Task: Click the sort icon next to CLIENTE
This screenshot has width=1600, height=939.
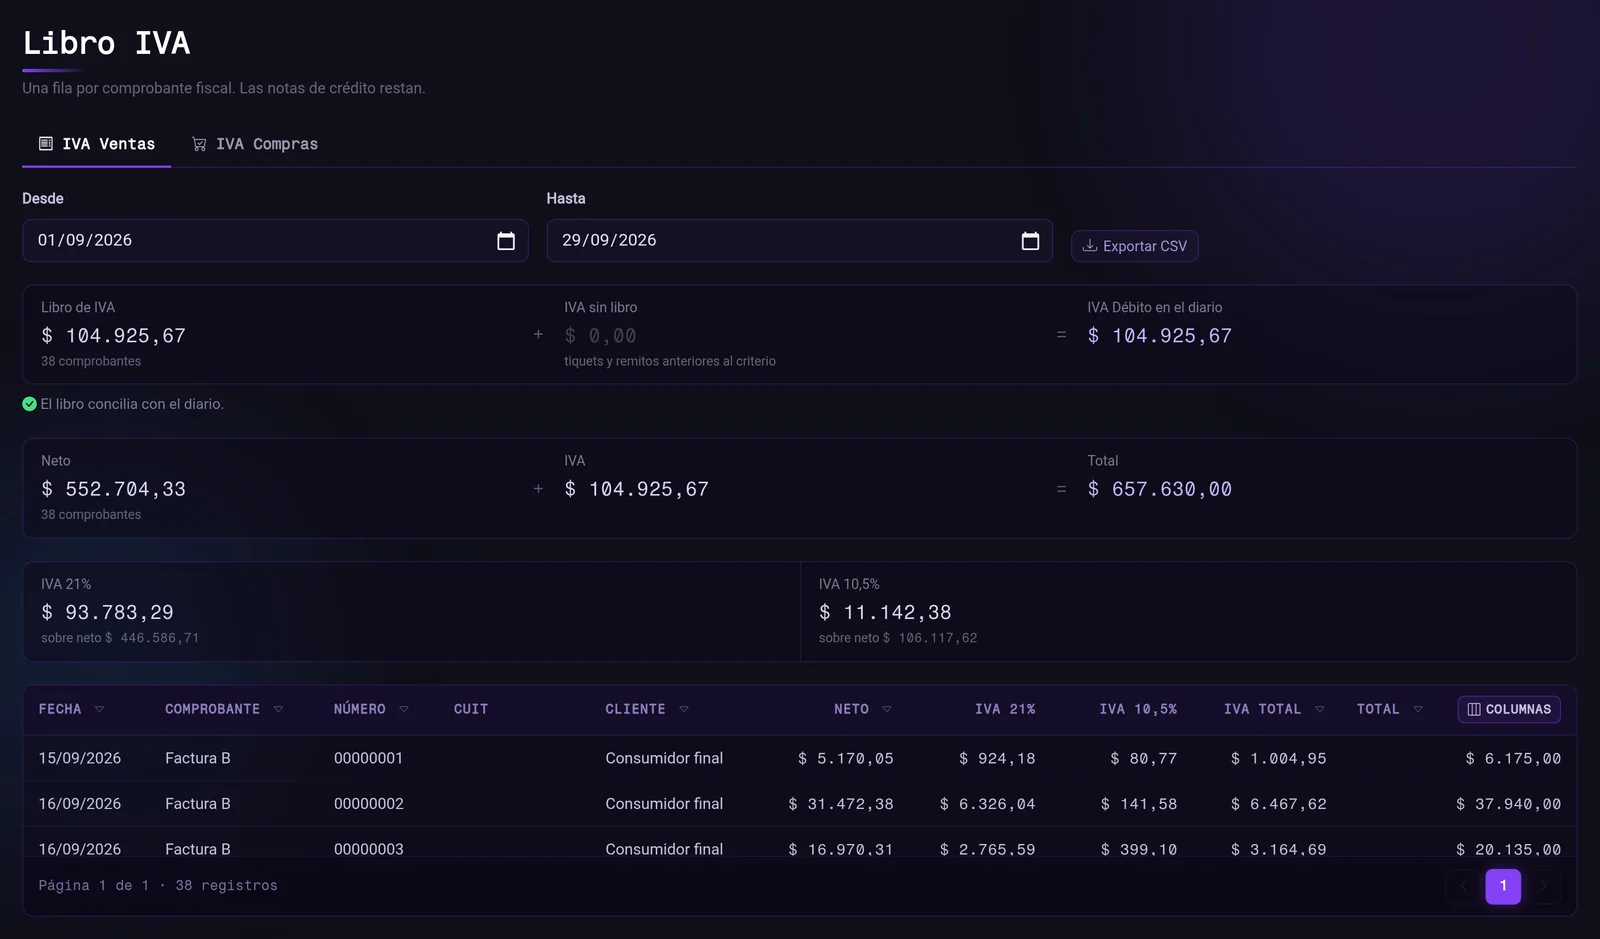Action: pyautogui.click(x=684, y=709)
